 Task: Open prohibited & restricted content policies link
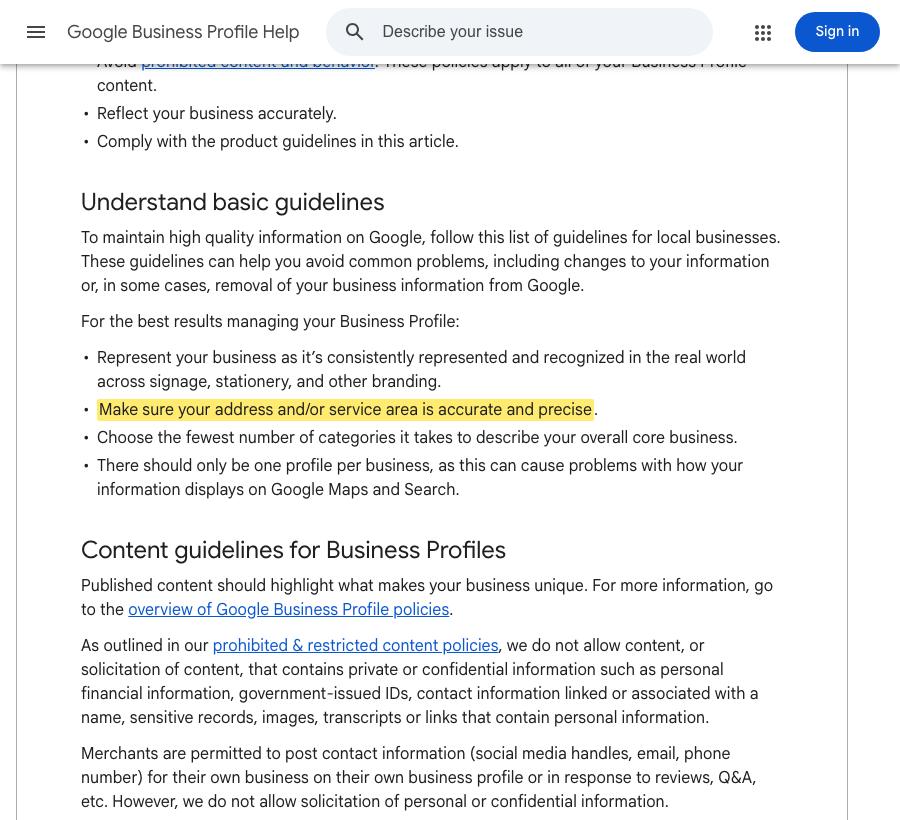pos(355,646)
